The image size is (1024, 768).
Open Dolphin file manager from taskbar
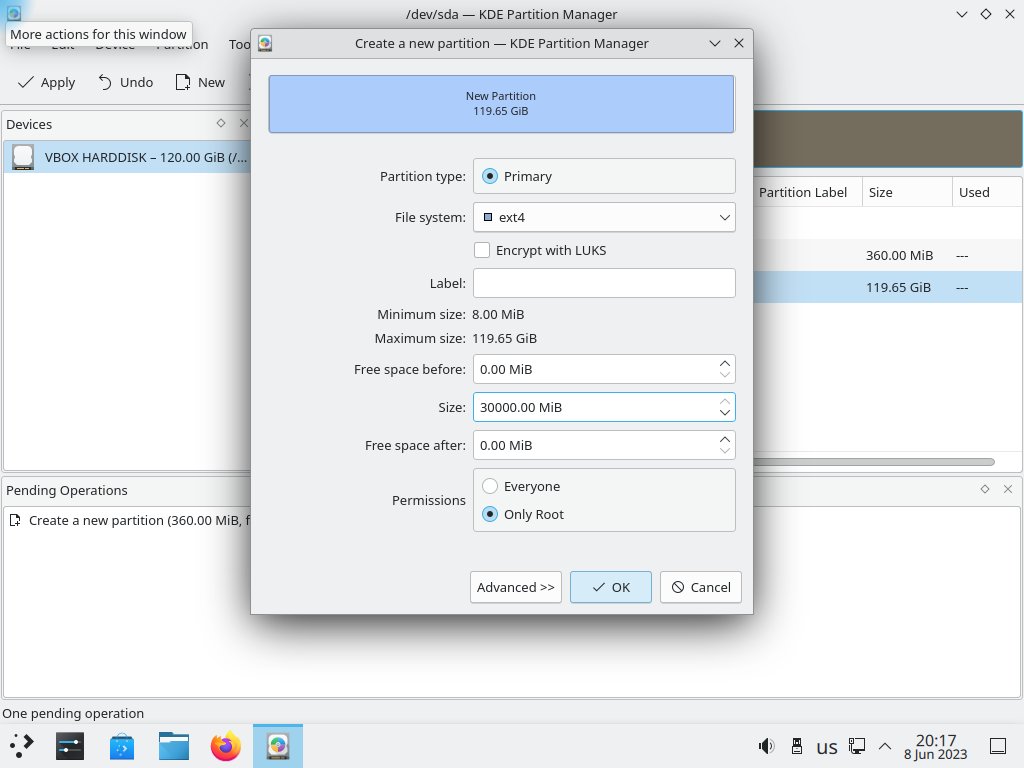click(x=174, y=746)
